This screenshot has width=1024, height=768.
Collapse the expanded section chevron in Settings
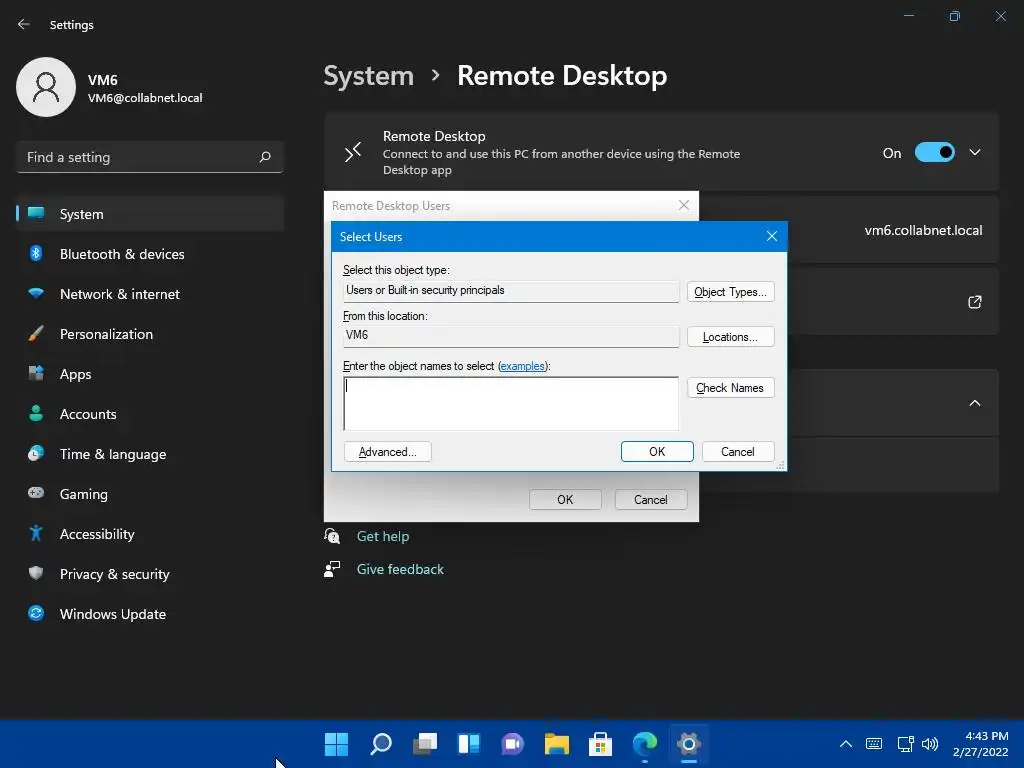[x=974, y=403]
